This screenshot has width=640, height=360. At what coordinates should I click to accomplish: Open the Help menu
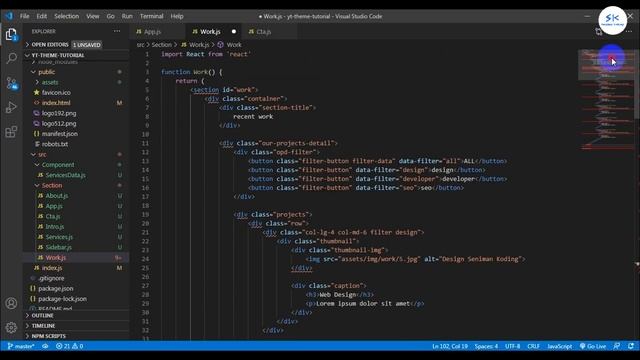(177, 16)
